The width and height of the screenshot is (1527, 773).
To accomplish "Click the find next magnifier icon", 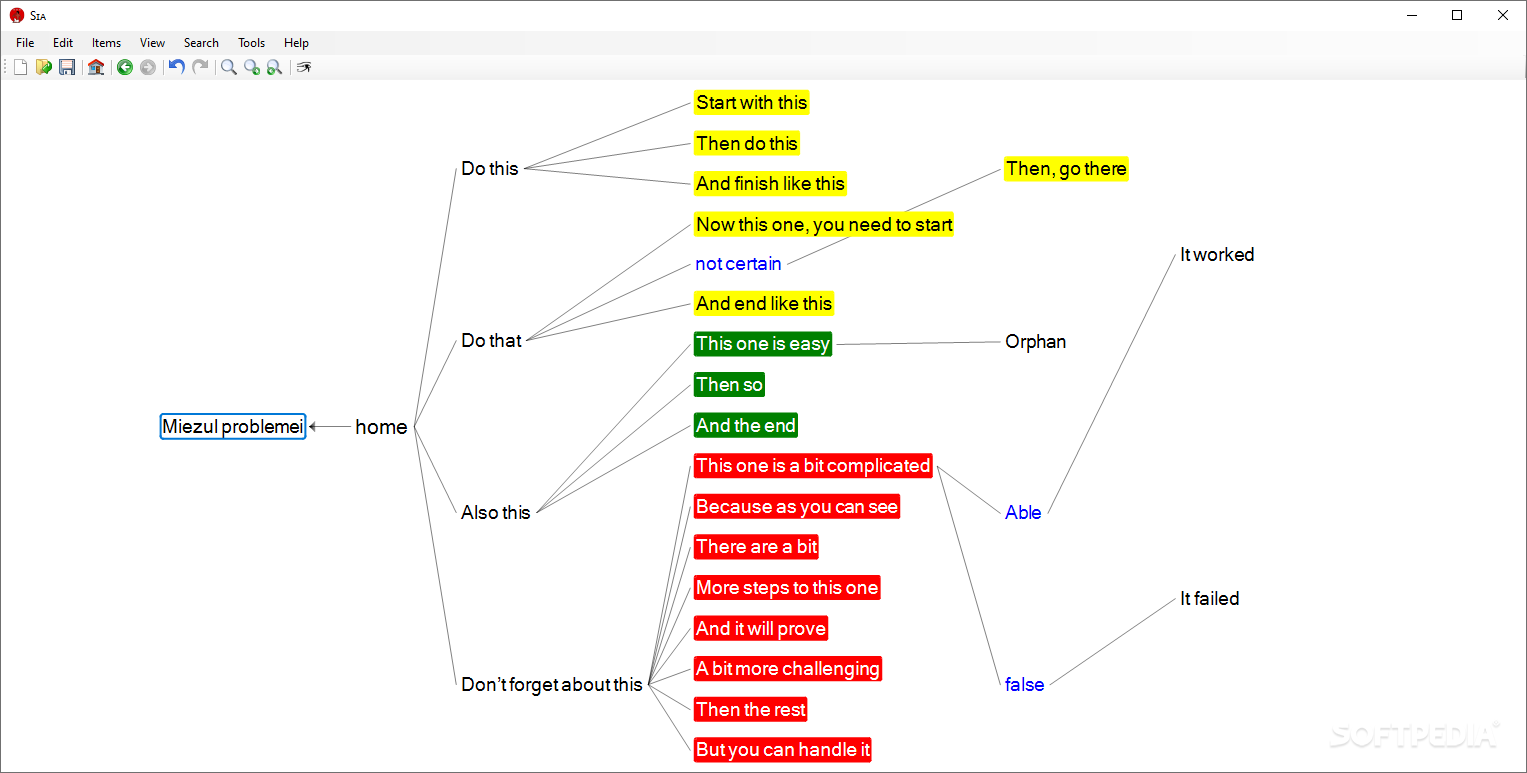I will click(252, 67).
